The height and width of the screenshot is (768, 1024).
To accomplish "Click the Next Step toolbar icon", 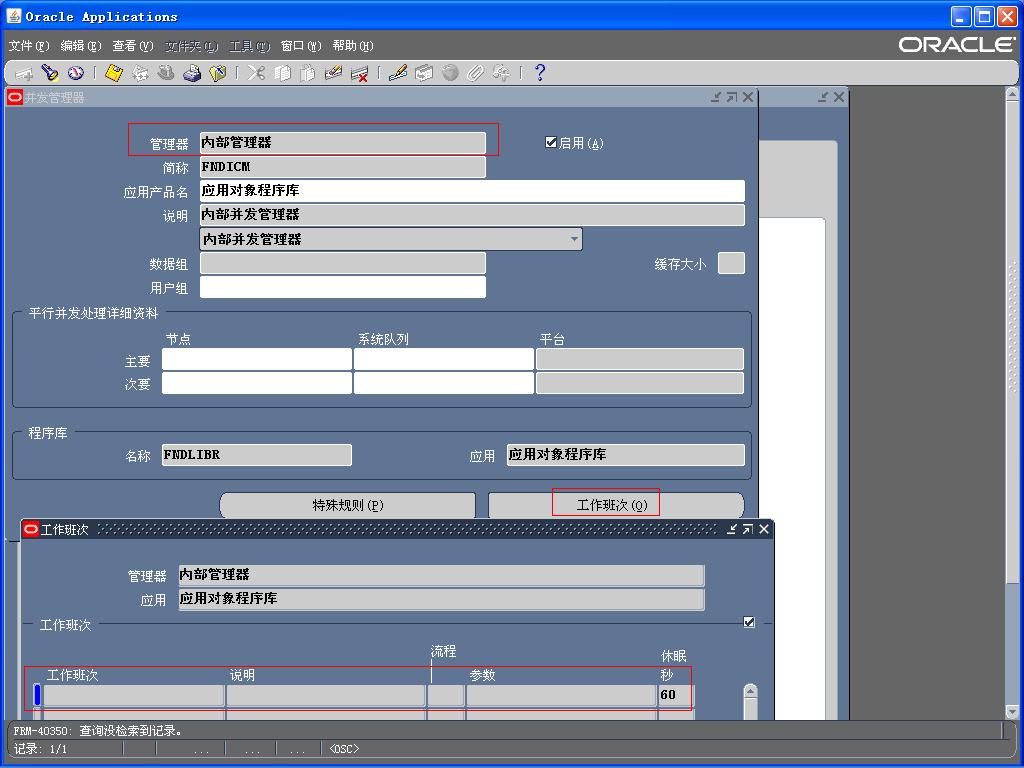I will click(x=140, y=73).
